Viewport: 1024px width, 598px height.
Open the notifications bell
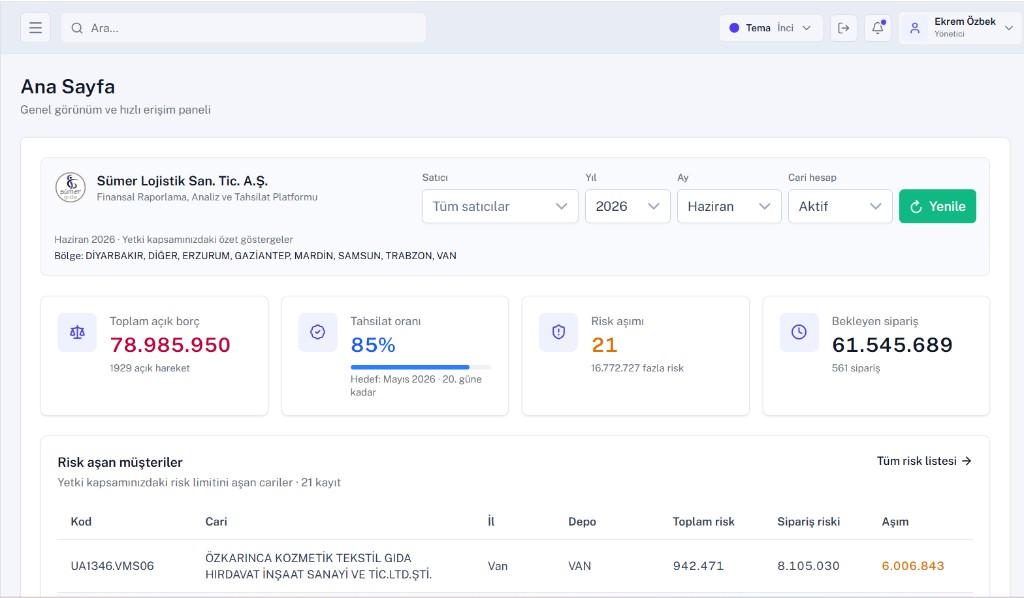pos(878,28)
